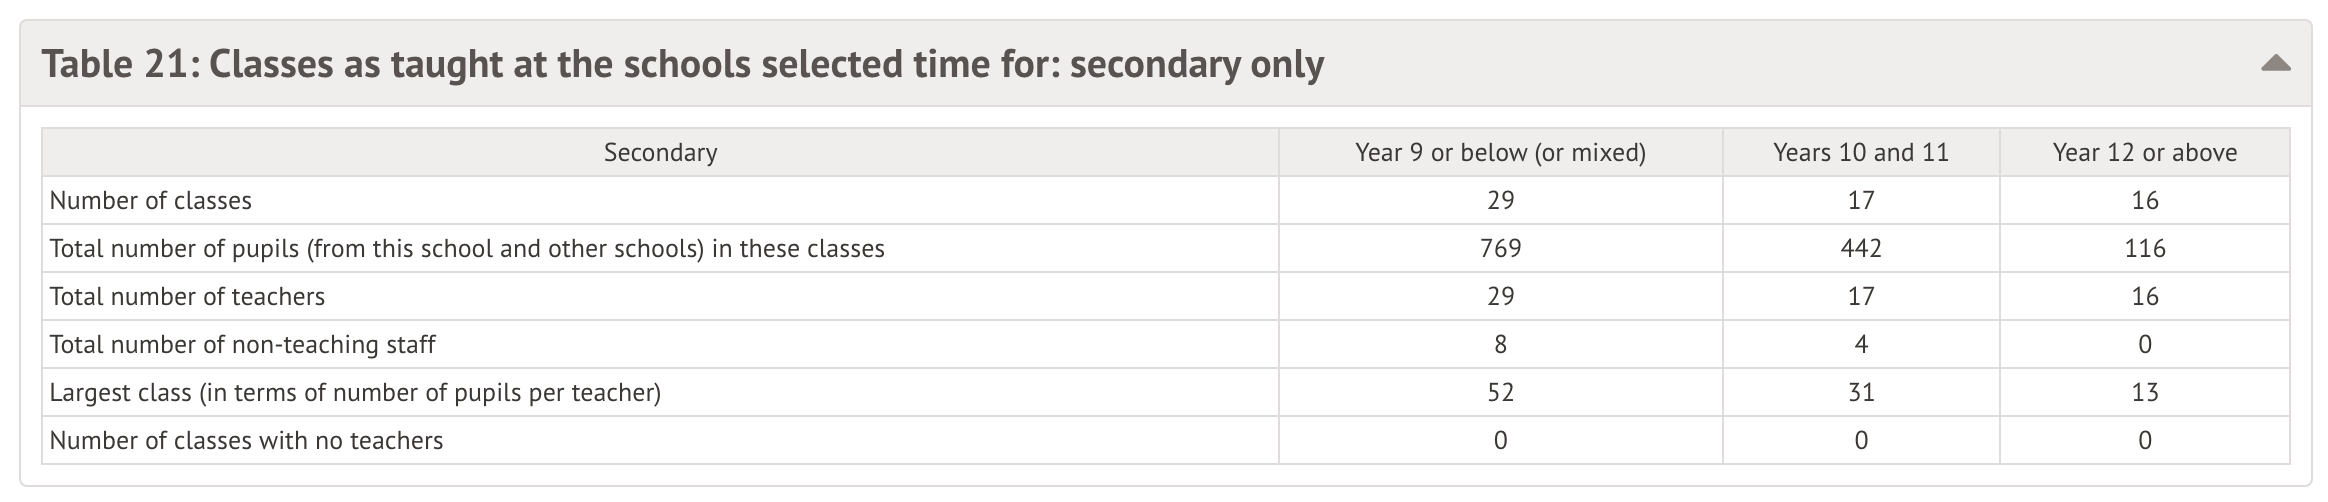Select the pupils value 116 cell
2328x502 pixels.
(2144, 249)
